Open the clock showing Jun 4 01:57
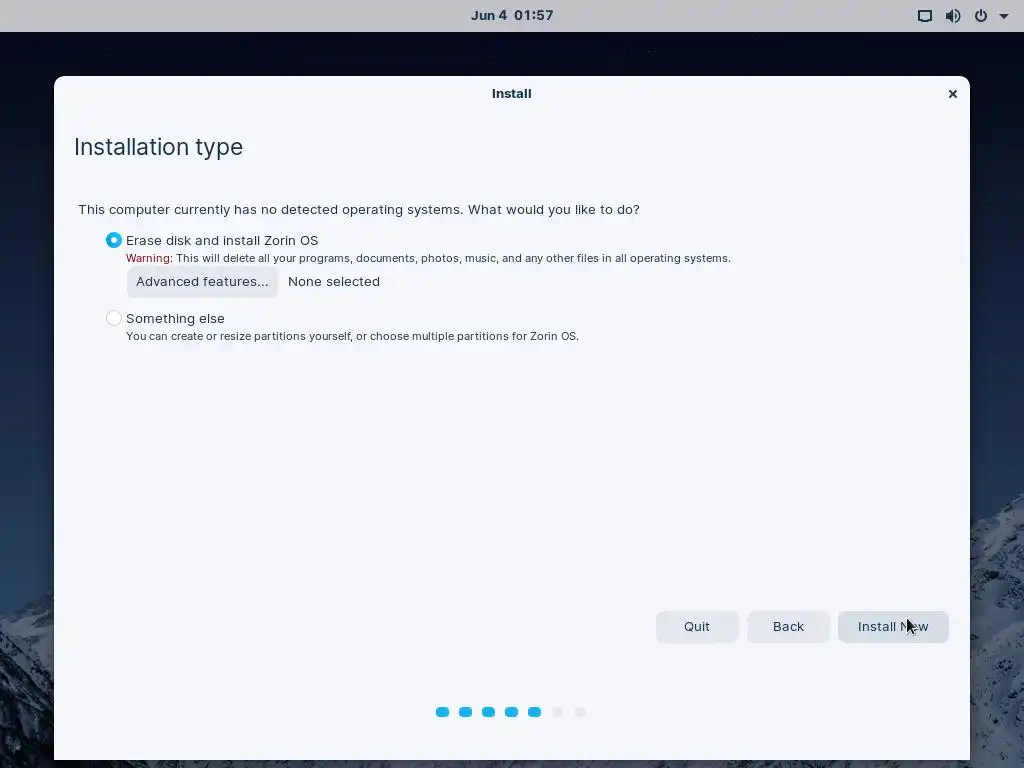1024x768 pixels. coord(512,15)
